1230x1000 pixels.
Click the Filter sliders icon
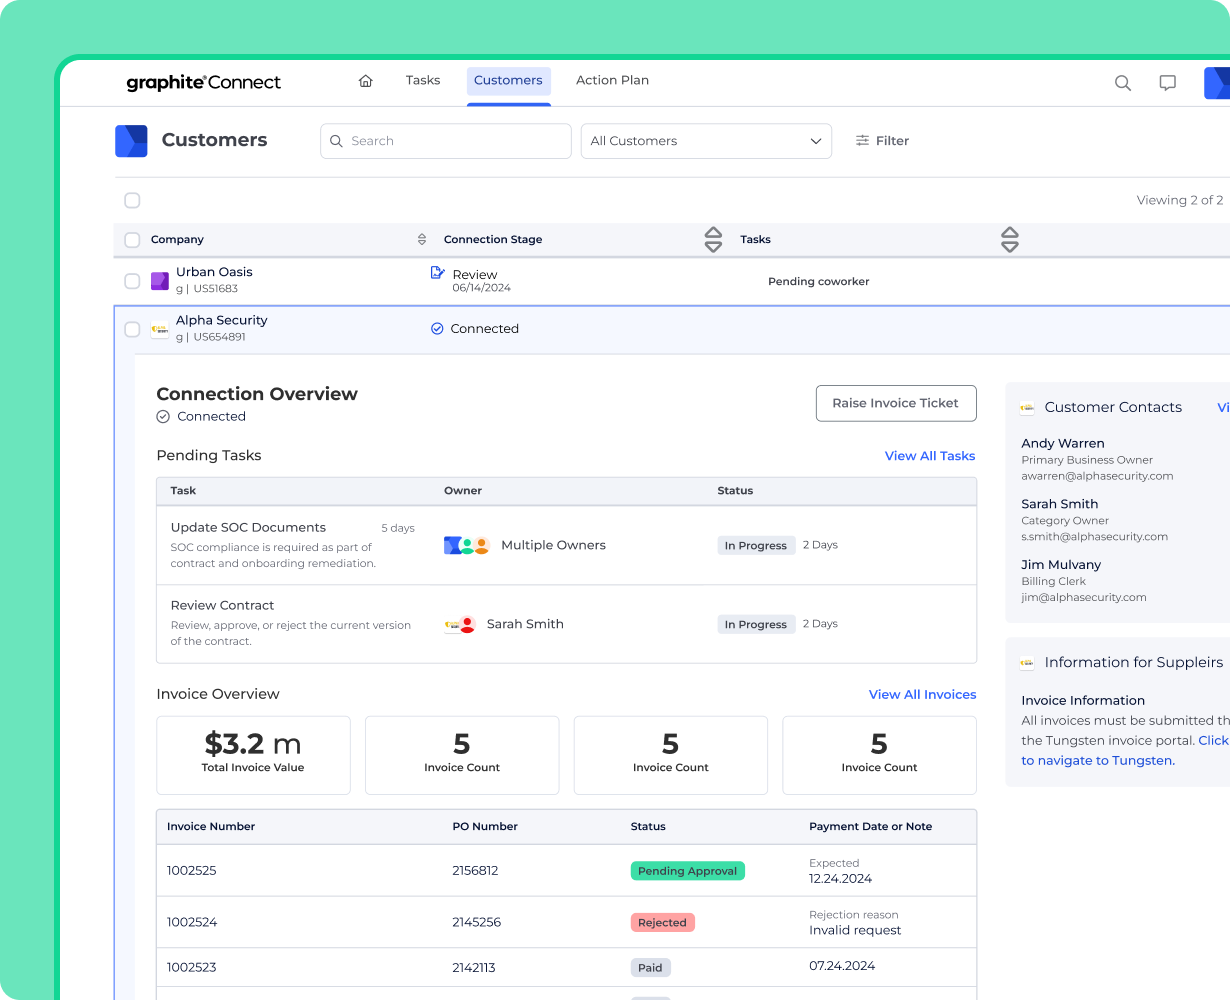(862, 141)
